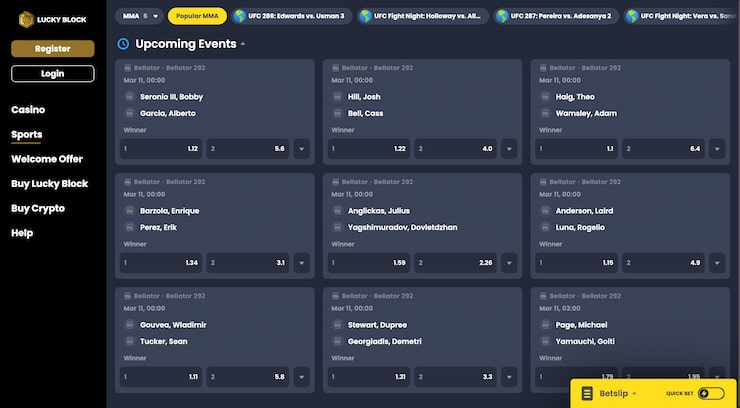Image resolution: width=740 pixels, height=408 pixels.
Task: Click flag icon next to Yamauchi, Goiti
Action: coord(545,341)
